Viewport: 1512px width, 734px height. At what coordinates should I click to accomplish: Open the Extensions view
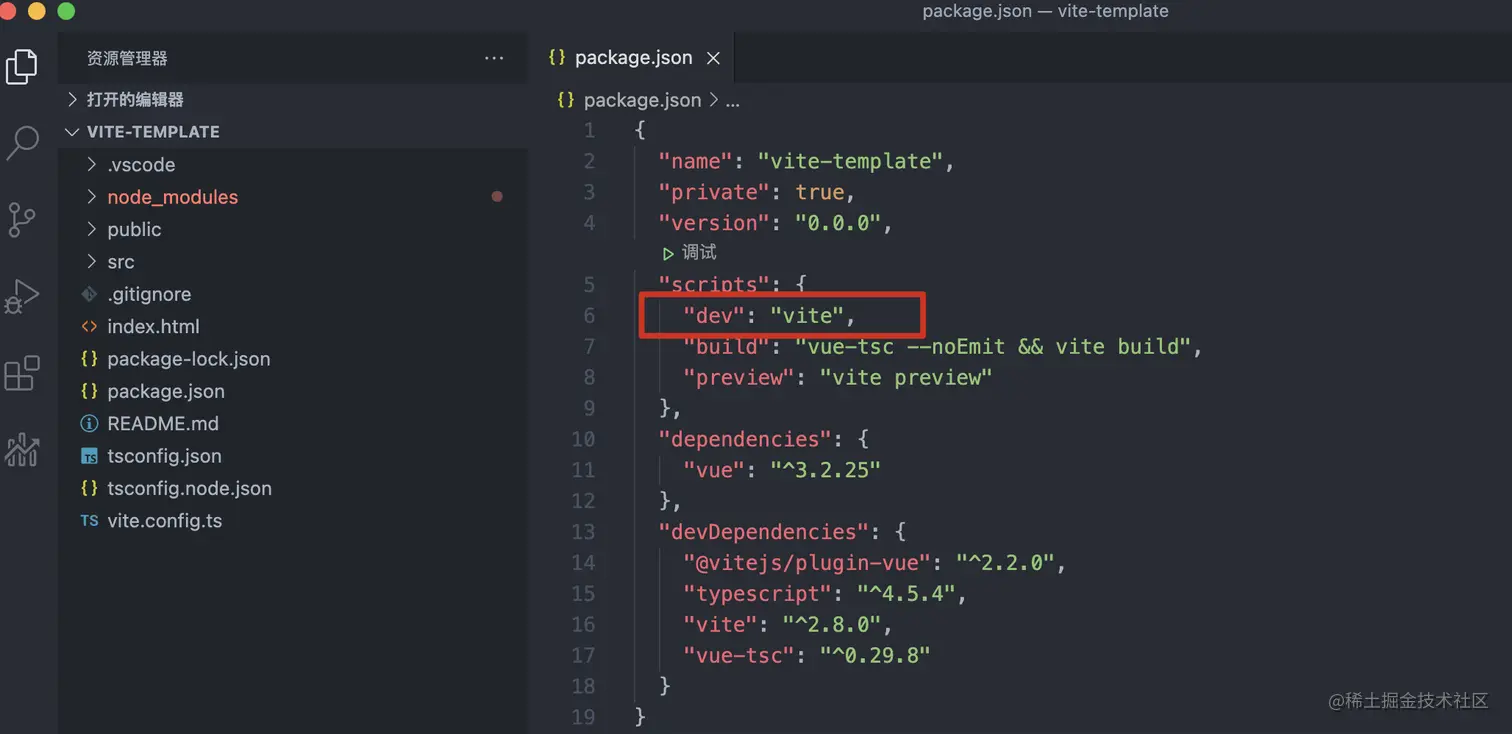pyautogui.click(x=22, y=373)
